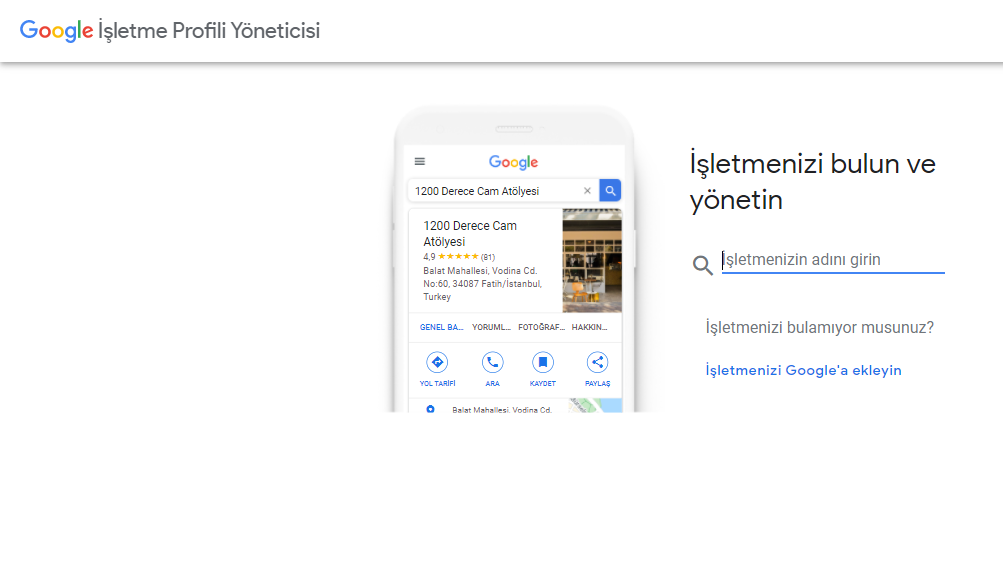
Task: Click the 'PAYLAŞ' share icon
Action: 597,363
